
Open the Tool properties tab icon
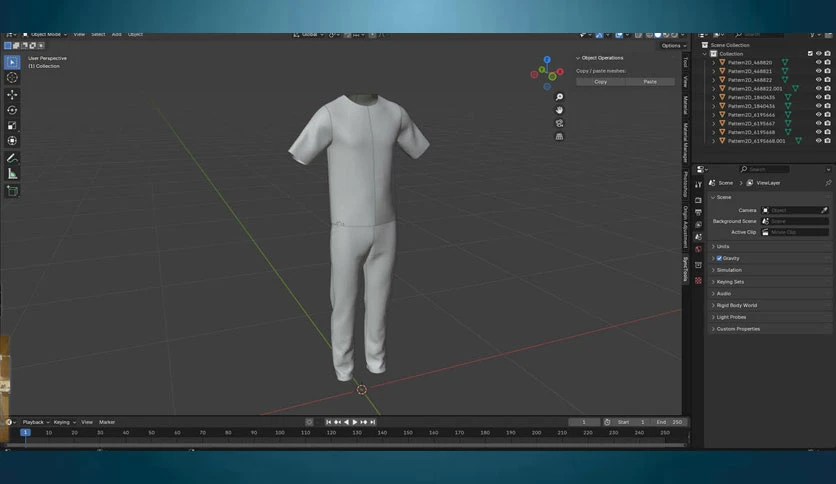698,184
